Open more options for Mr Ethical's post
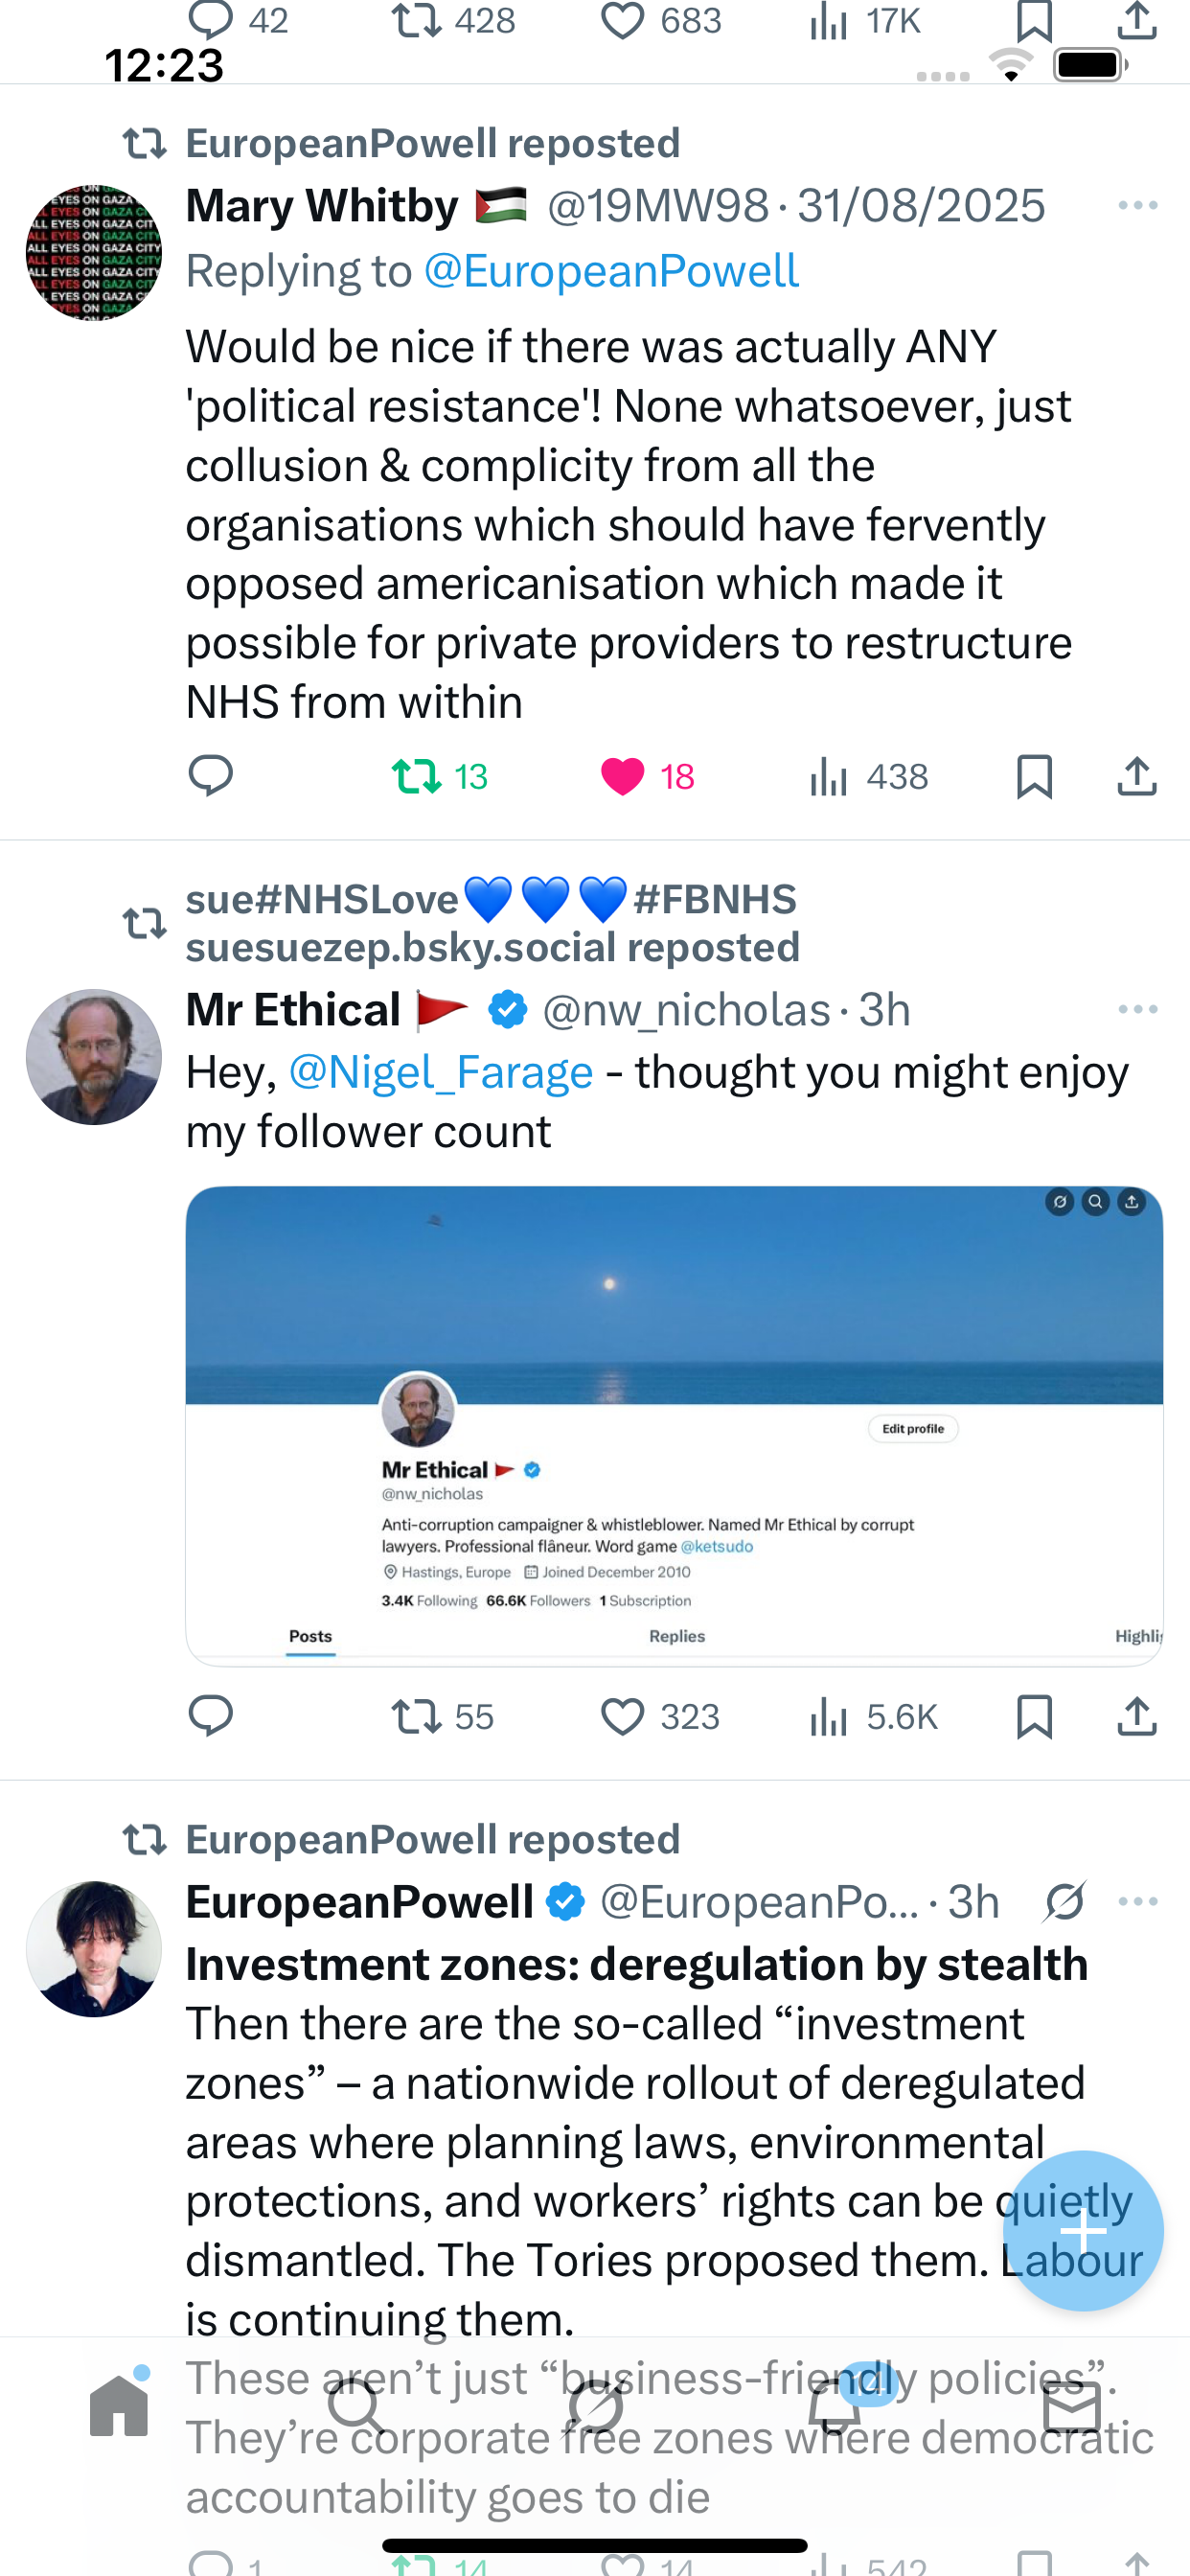Viewport: 1190px width, 2576px height. coord(1137,1010)
